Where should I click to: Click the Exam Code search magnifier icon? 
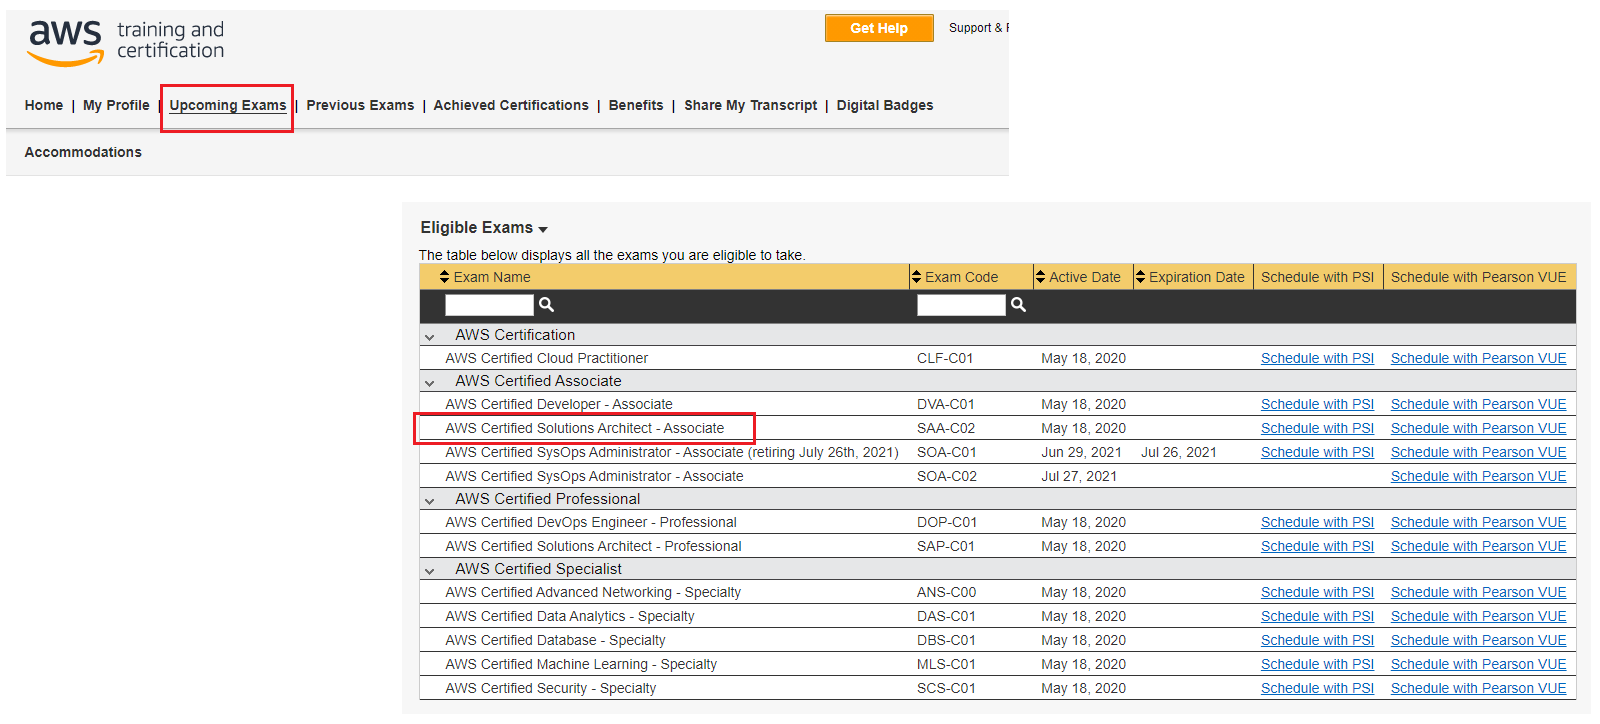coord(1018,305)
